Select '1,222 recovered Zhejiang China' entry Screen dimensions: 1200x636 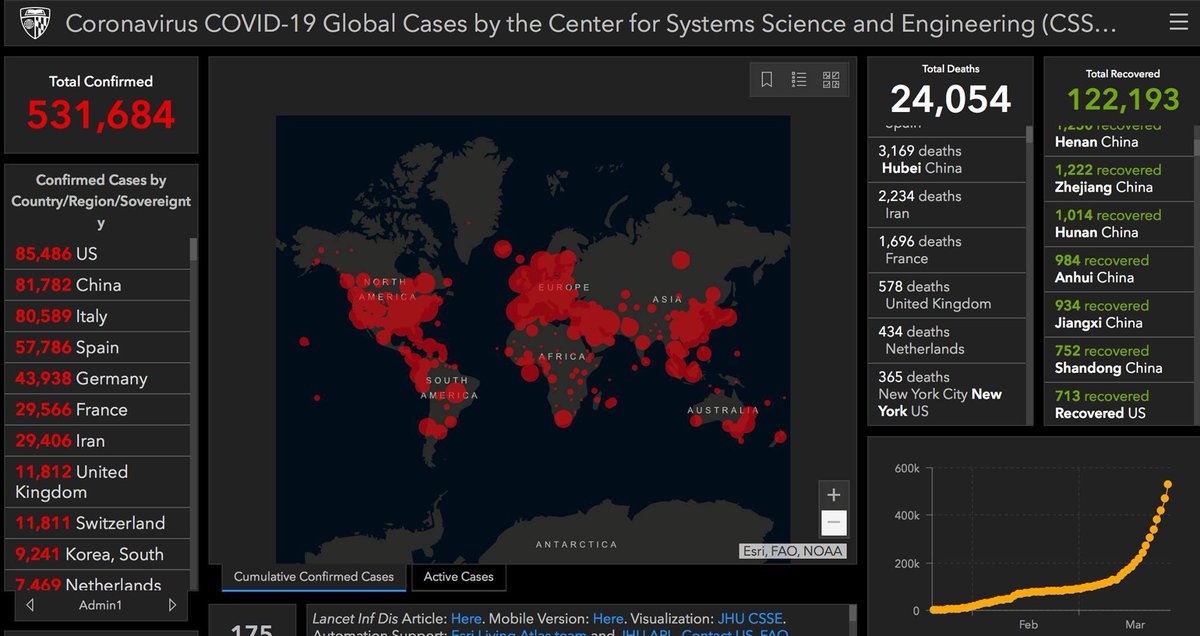[1120, 178]
